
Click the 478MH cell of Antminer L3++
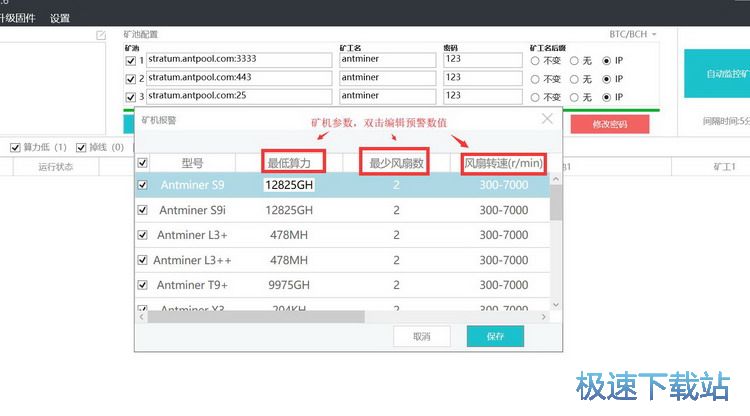(289, 260)
